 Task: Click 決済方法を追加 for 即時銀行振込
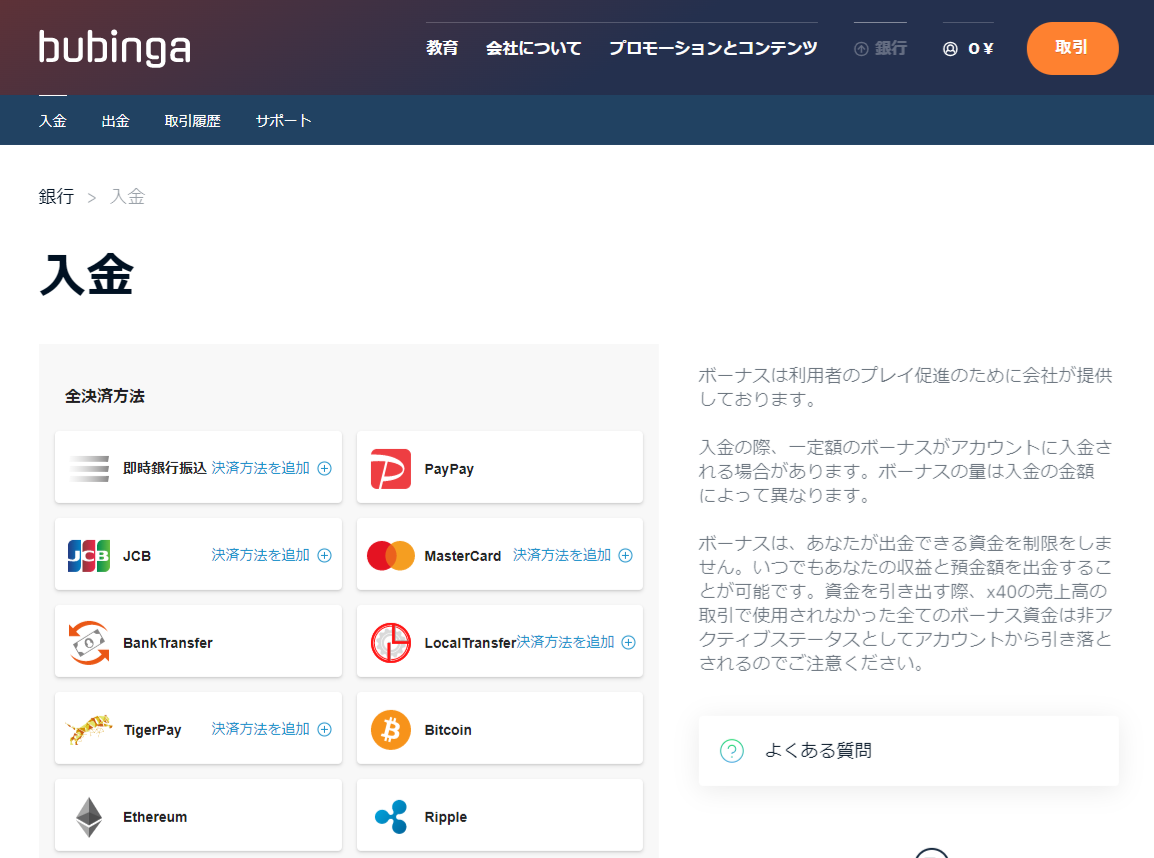pos(261,468)
